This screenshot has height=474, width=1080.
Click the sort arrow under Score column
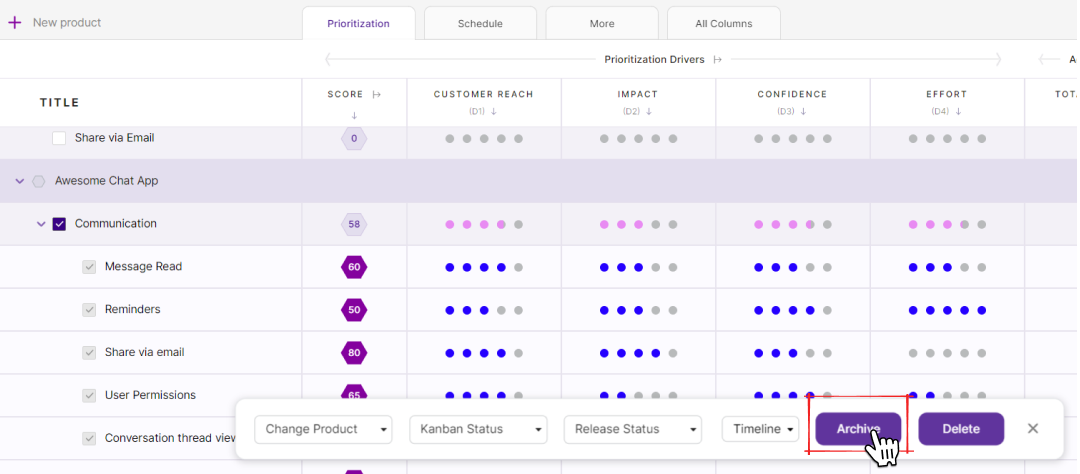[x=354, y=115]
